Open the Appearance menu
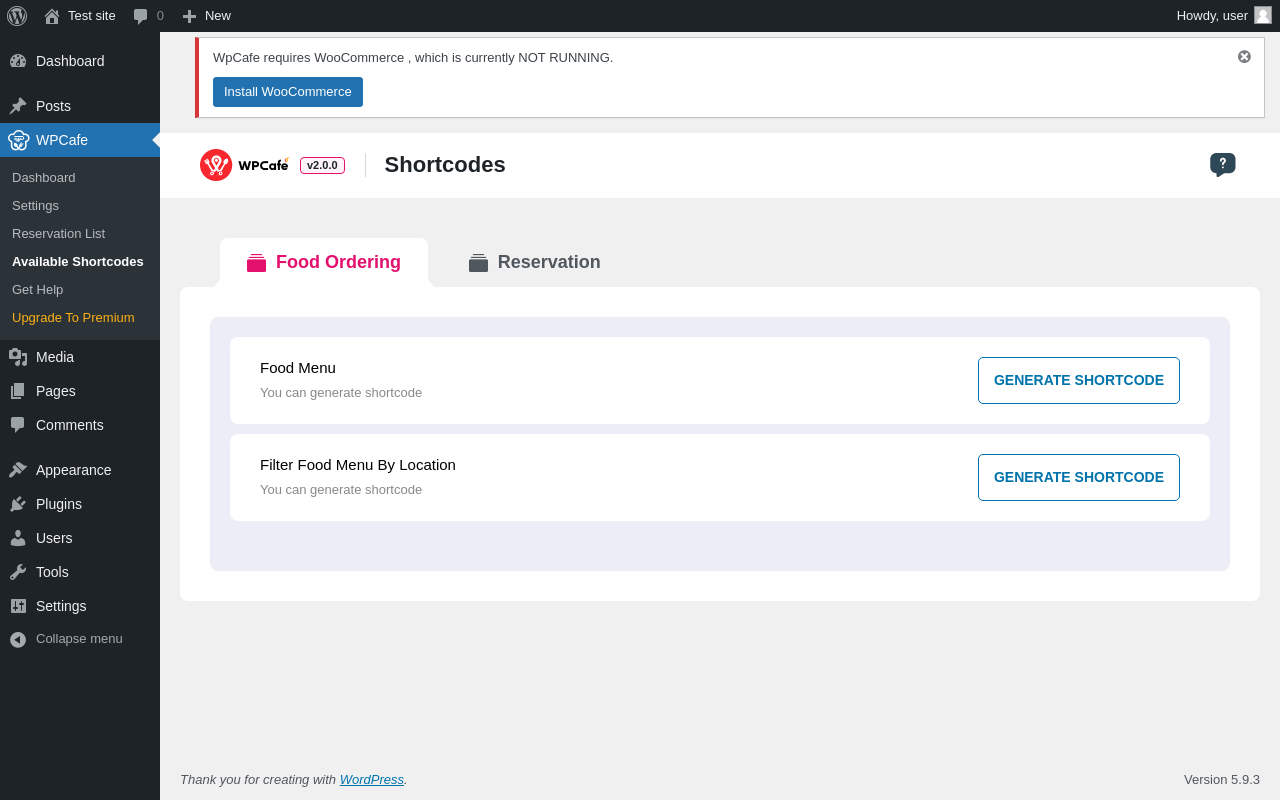 tap(73, 470)
